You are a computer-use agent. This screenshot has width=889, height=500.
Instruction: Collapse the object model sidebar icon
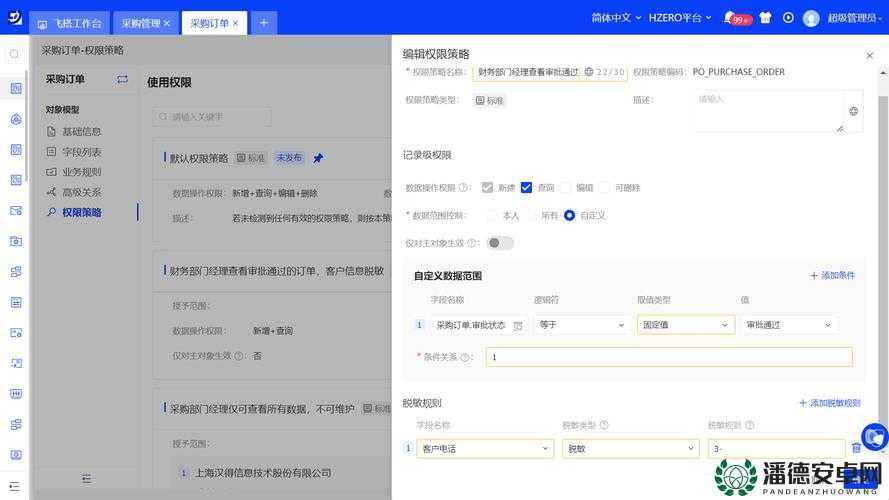tap(86, 479)
